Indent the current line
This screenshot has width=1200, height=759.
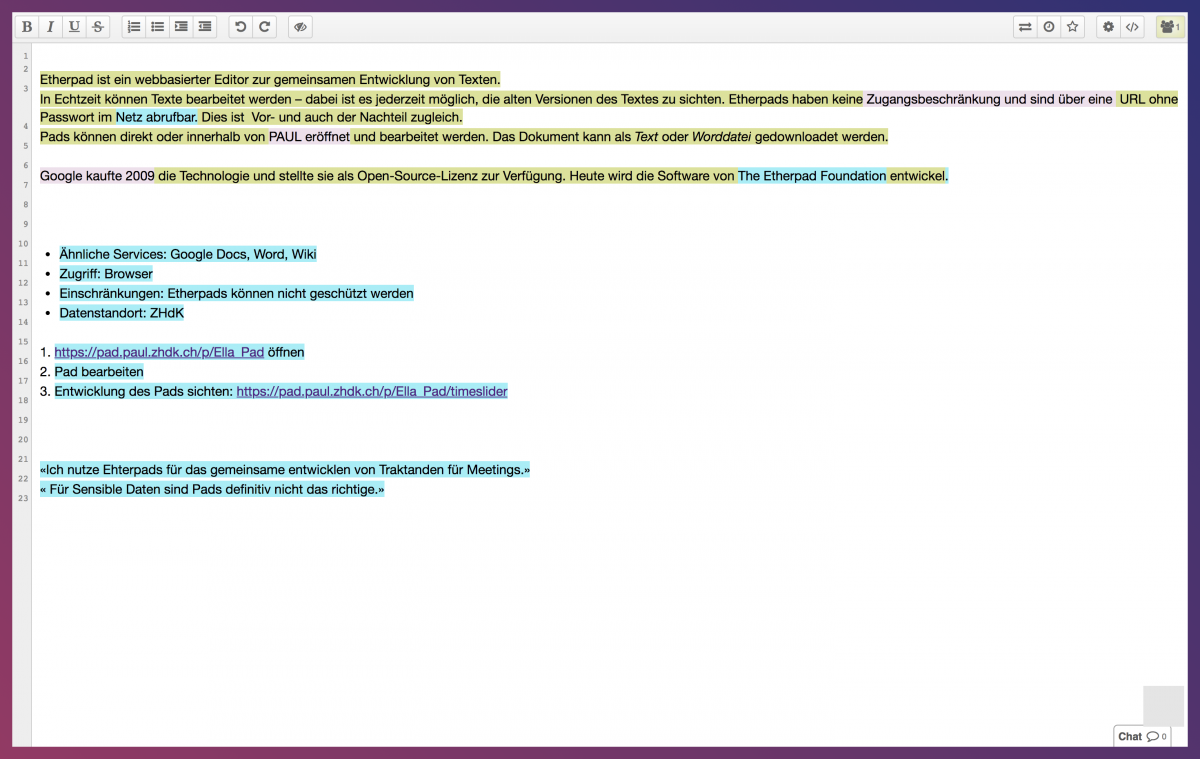(181, 27)
